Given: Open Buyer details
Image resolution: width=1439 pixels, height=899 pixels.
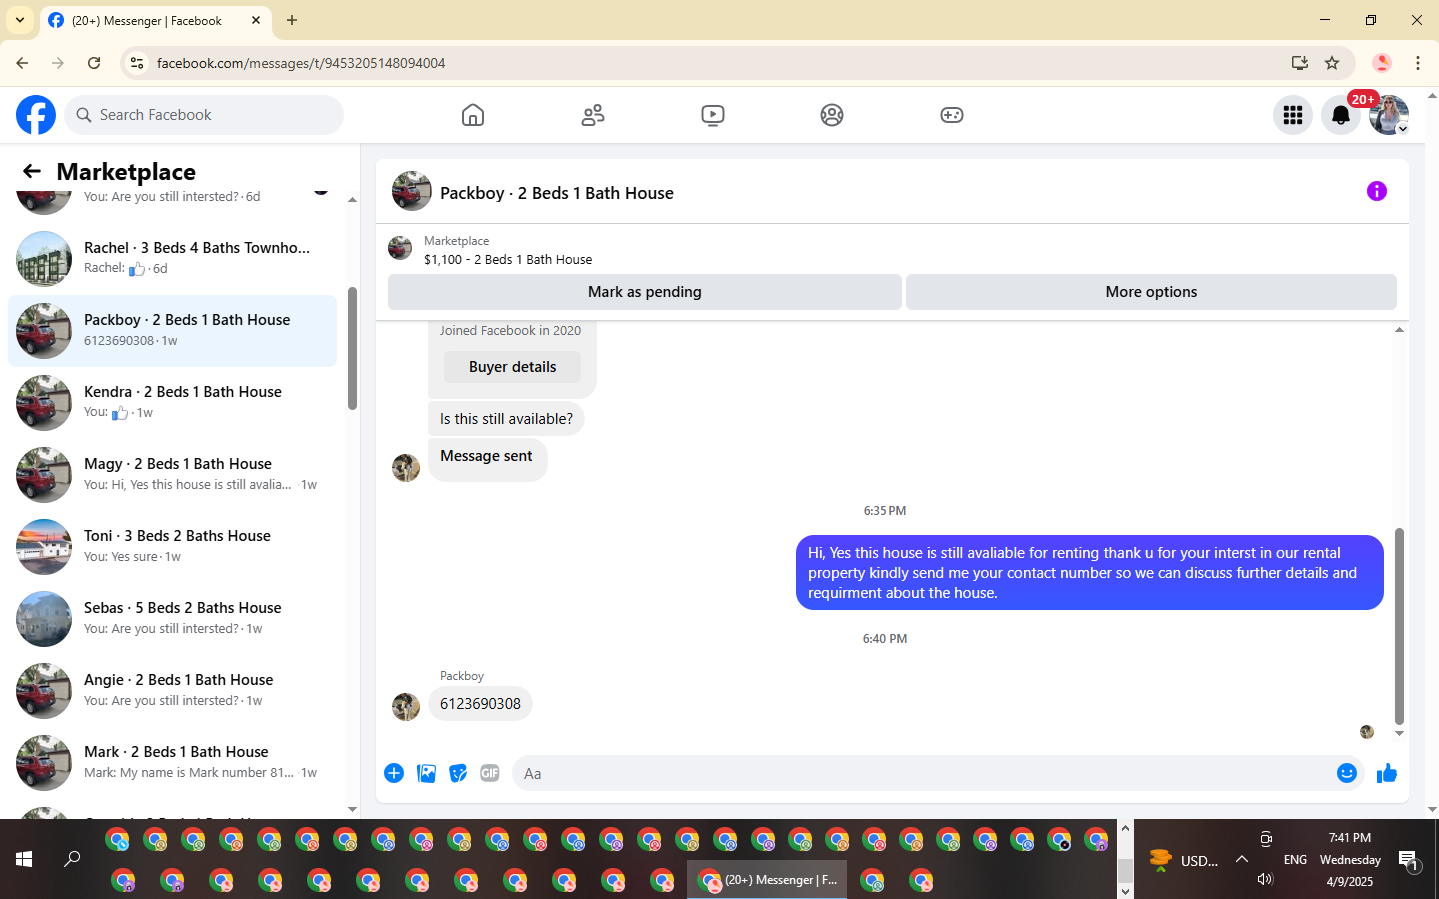Looking at the screenshot, I should (513, 367).
